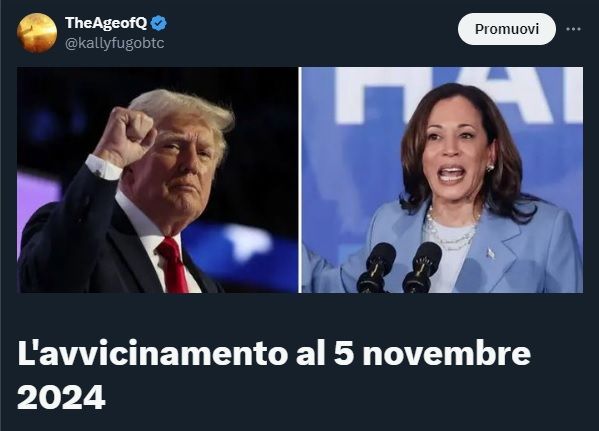Open the left photo of man raising fist
This screenshot has height=431, width=599.
pyautogui.click(x=157, y=180)
